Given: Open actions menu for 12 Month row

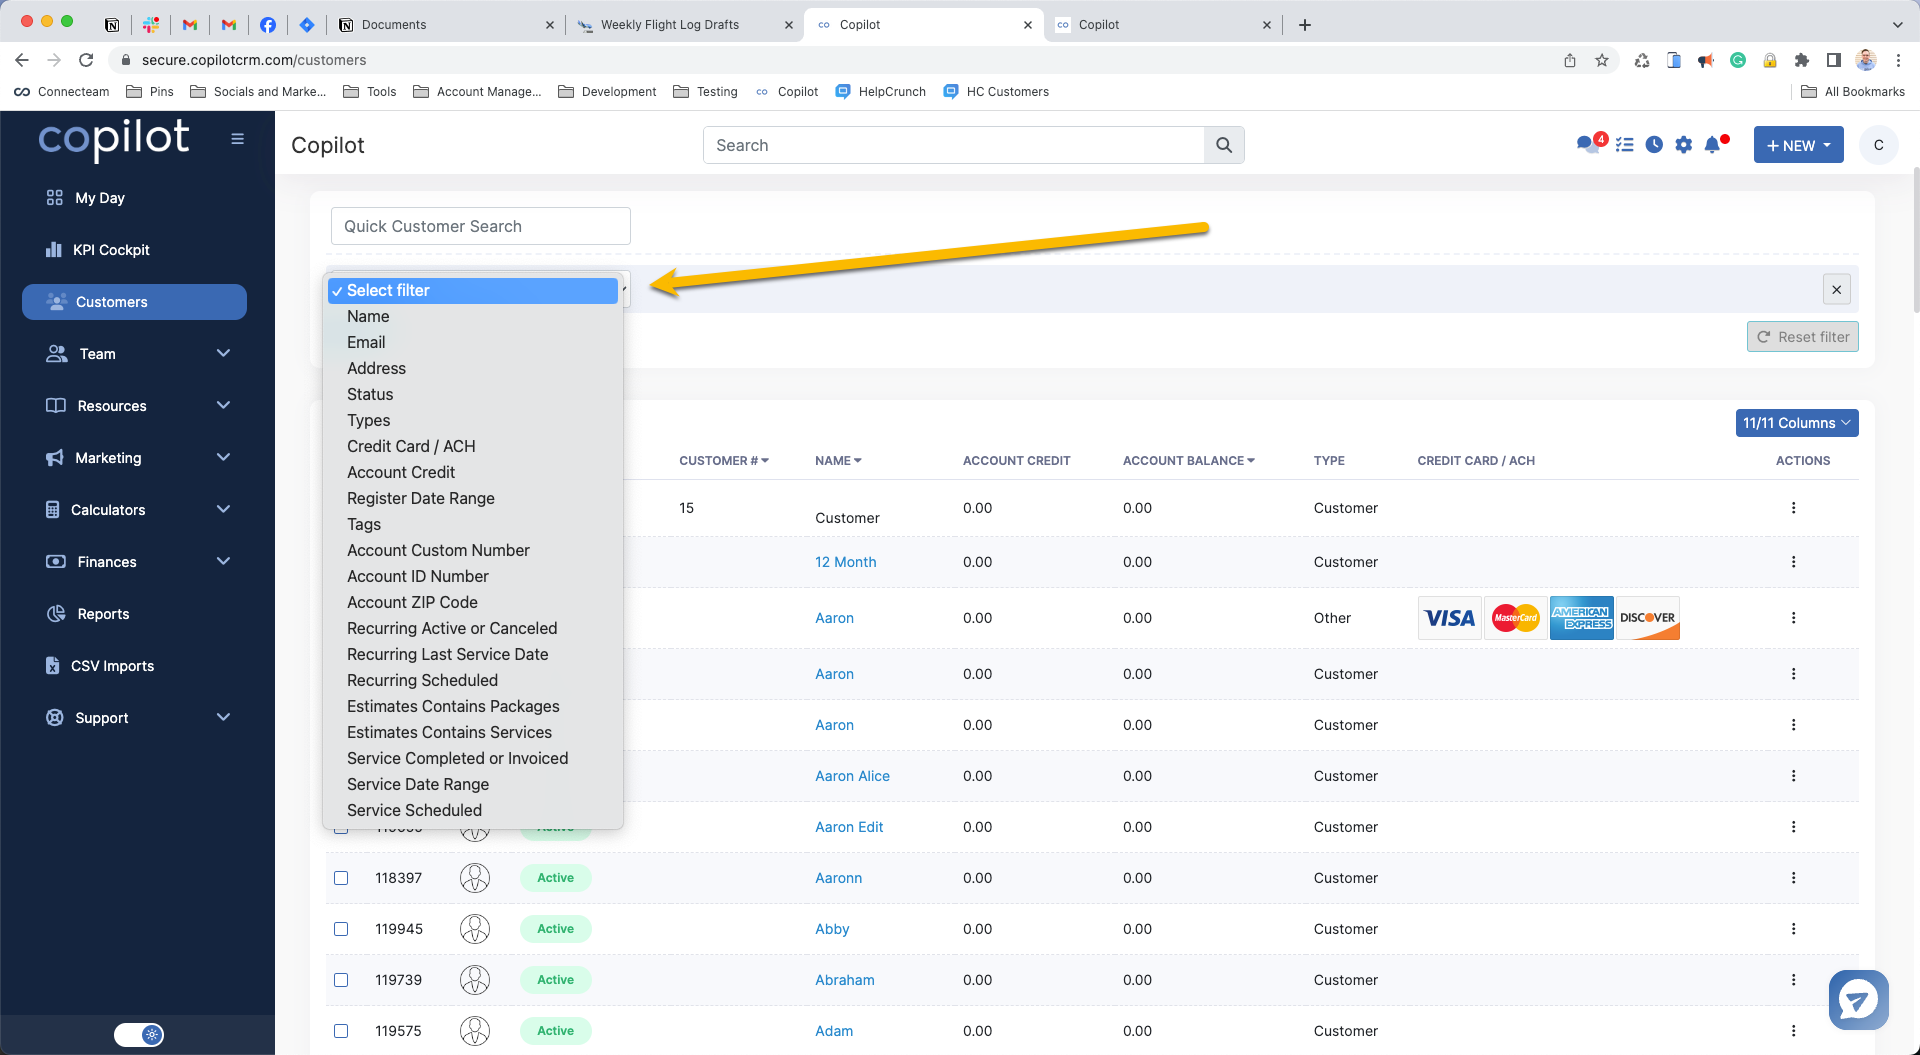Looking at the screenshot, I should click(x=1793, y=562).
